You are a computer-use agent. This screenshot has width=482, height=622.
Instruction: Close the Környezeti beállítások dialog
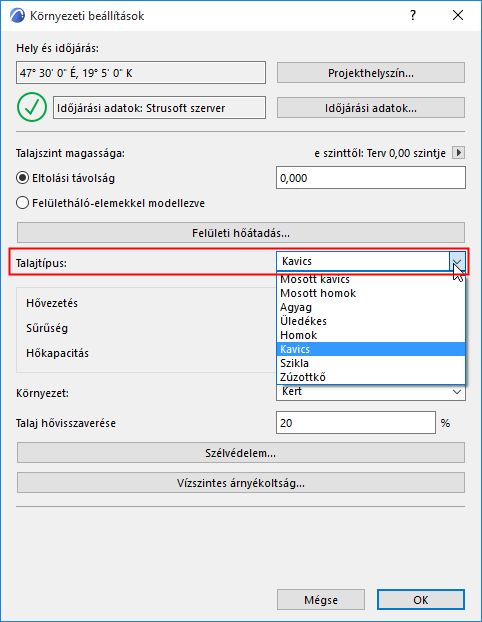point(458,15)
